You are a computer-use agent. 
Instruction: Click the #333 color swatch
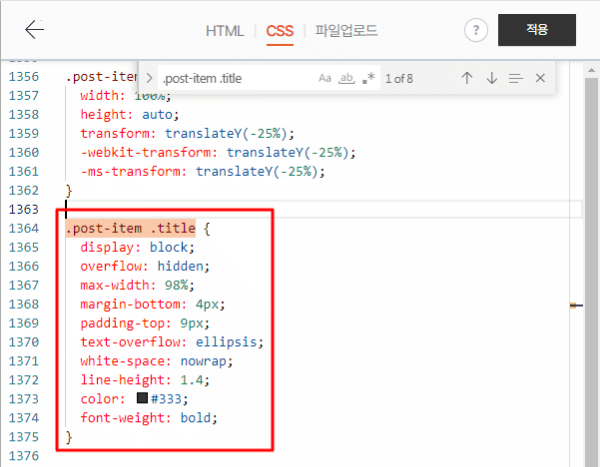coord(142,398)
